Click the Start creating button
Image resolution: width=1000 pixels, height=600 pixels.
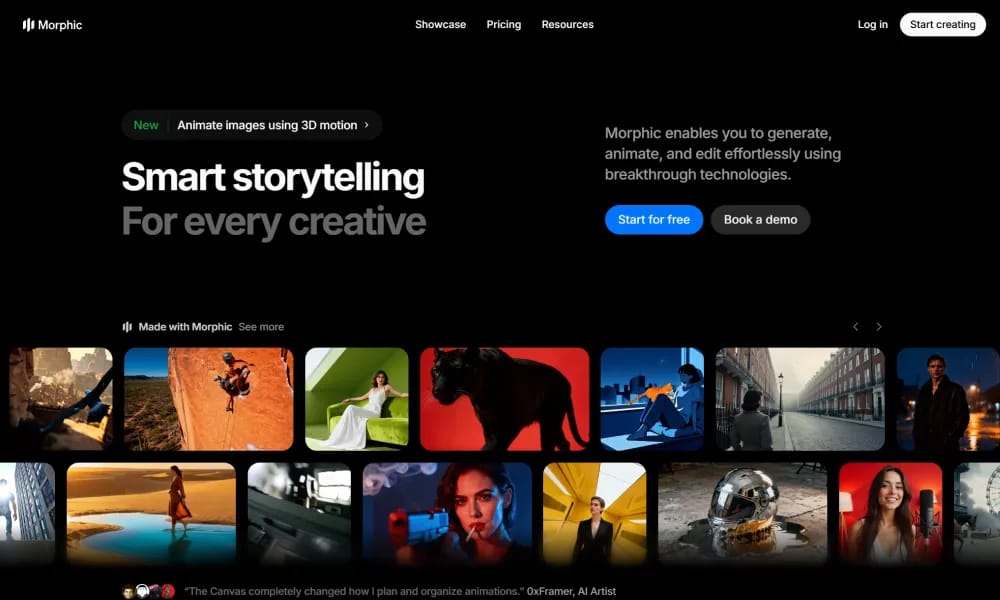(x=942, y=24)
